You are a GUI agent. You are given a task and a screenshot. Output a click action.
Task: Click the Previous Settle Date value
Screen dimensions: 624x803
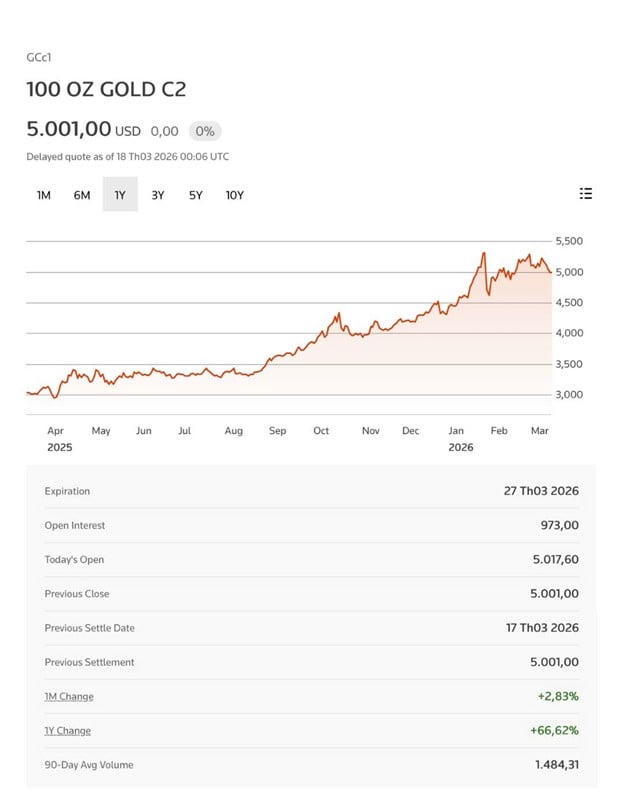point(541,628)
